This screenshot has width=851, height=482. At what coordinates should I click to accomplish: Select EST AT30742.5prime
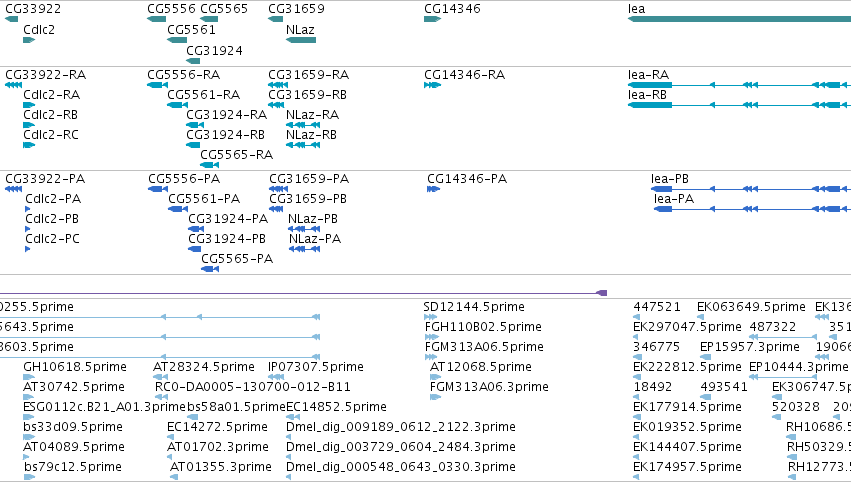point(74,388)
